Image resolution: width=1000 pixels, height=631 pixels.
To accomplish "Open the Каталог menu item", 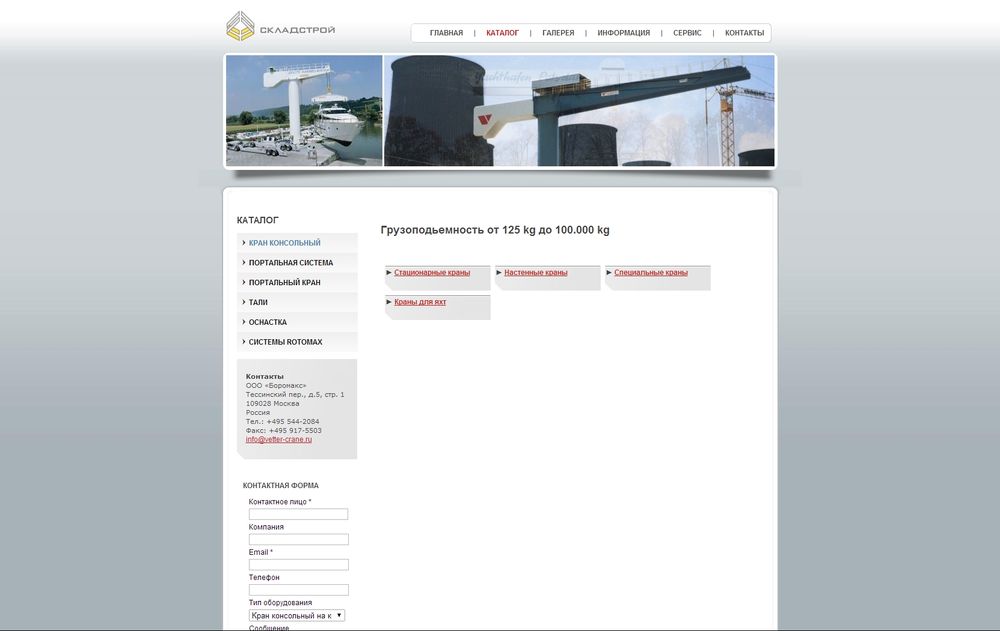I will coord(502,33).
